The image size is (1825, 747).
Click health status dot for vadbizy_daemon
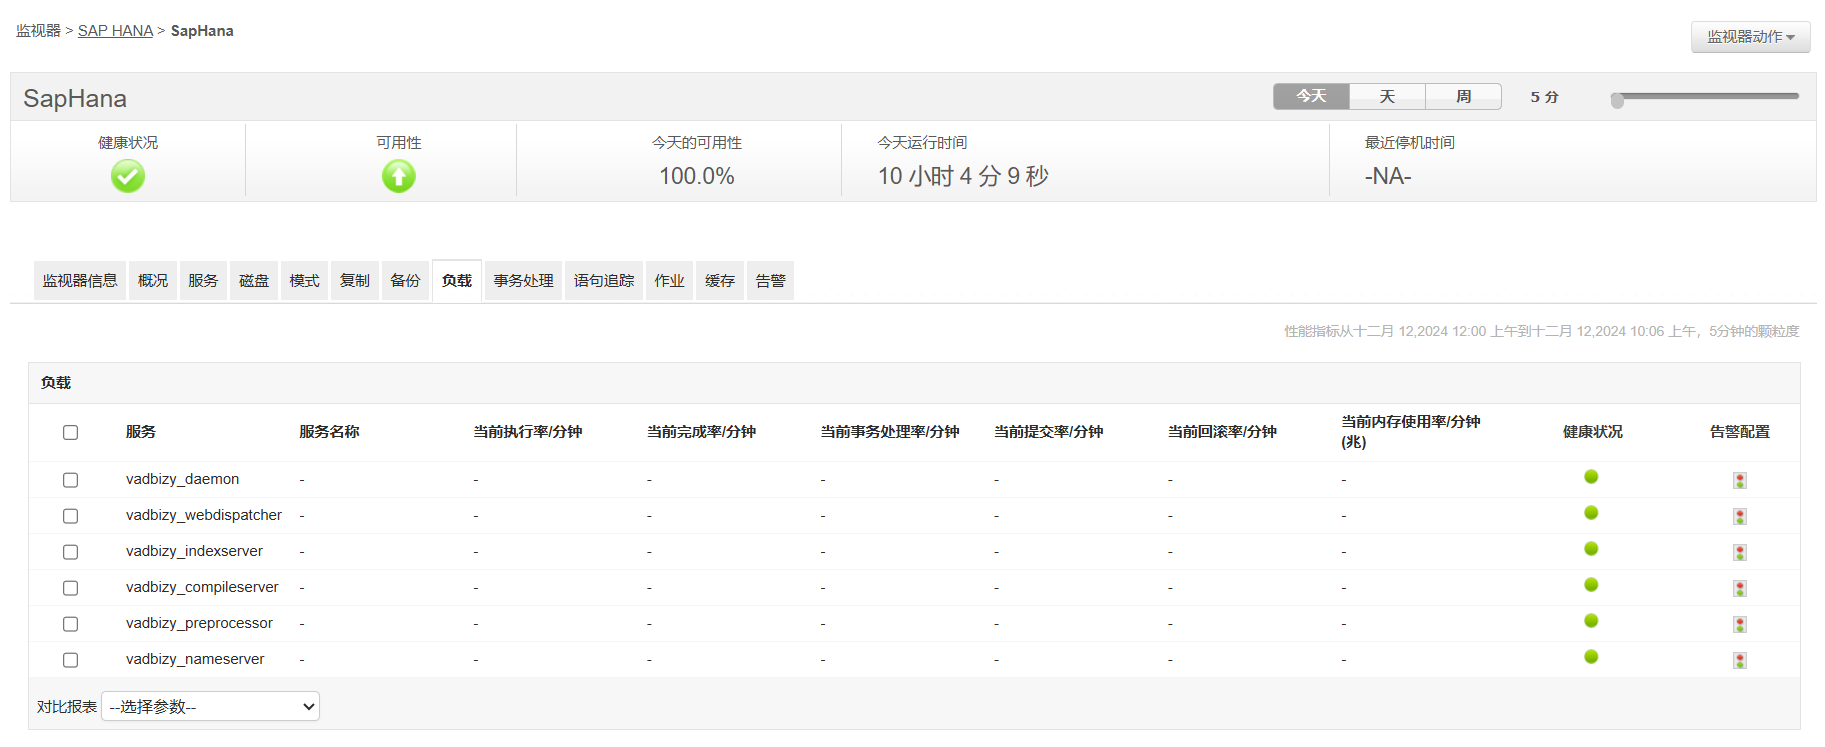point(1591,477)
